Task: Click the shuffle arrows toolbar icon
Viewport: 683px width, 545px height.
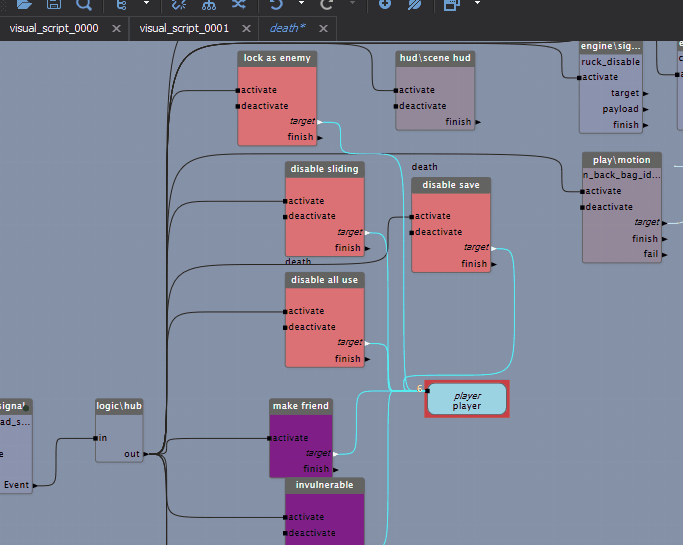Action: (239, 4)
